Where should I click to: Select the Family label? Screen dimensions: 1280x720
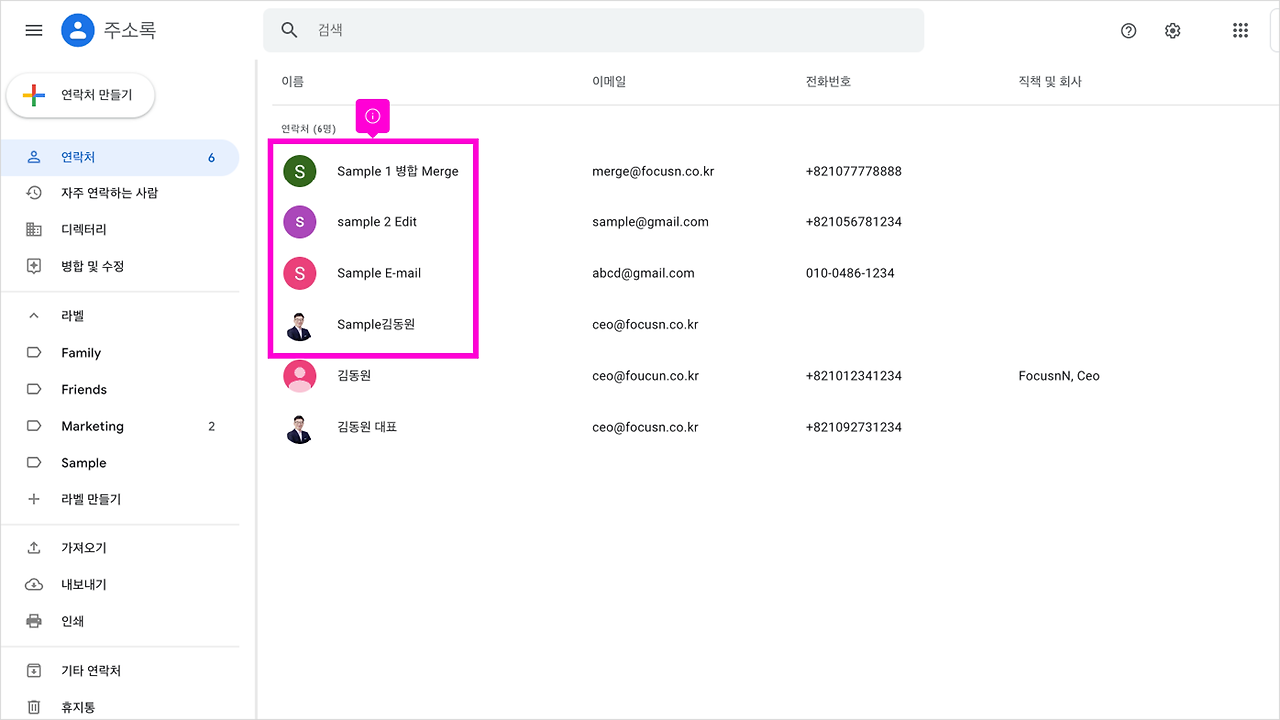[x=81, y=352]
